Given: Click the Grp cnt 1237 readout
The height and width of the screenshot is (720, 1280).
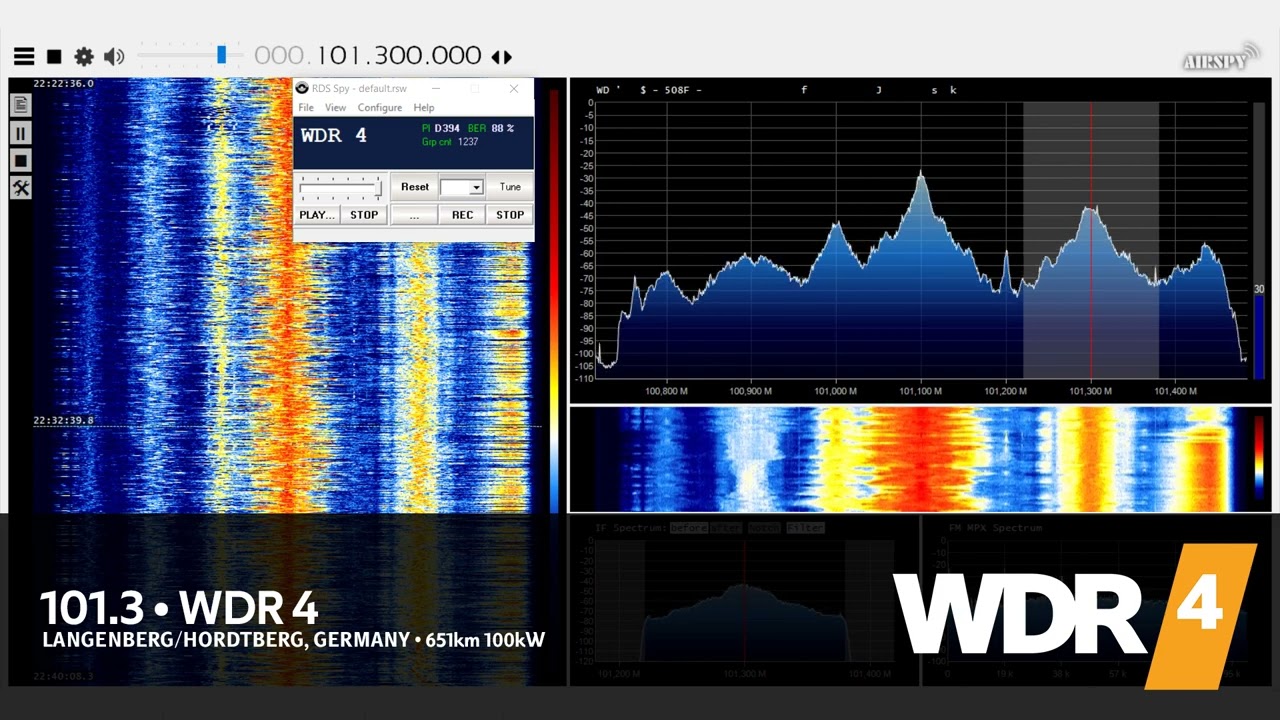Looking at the screenshot, I should tap(450, 142).
